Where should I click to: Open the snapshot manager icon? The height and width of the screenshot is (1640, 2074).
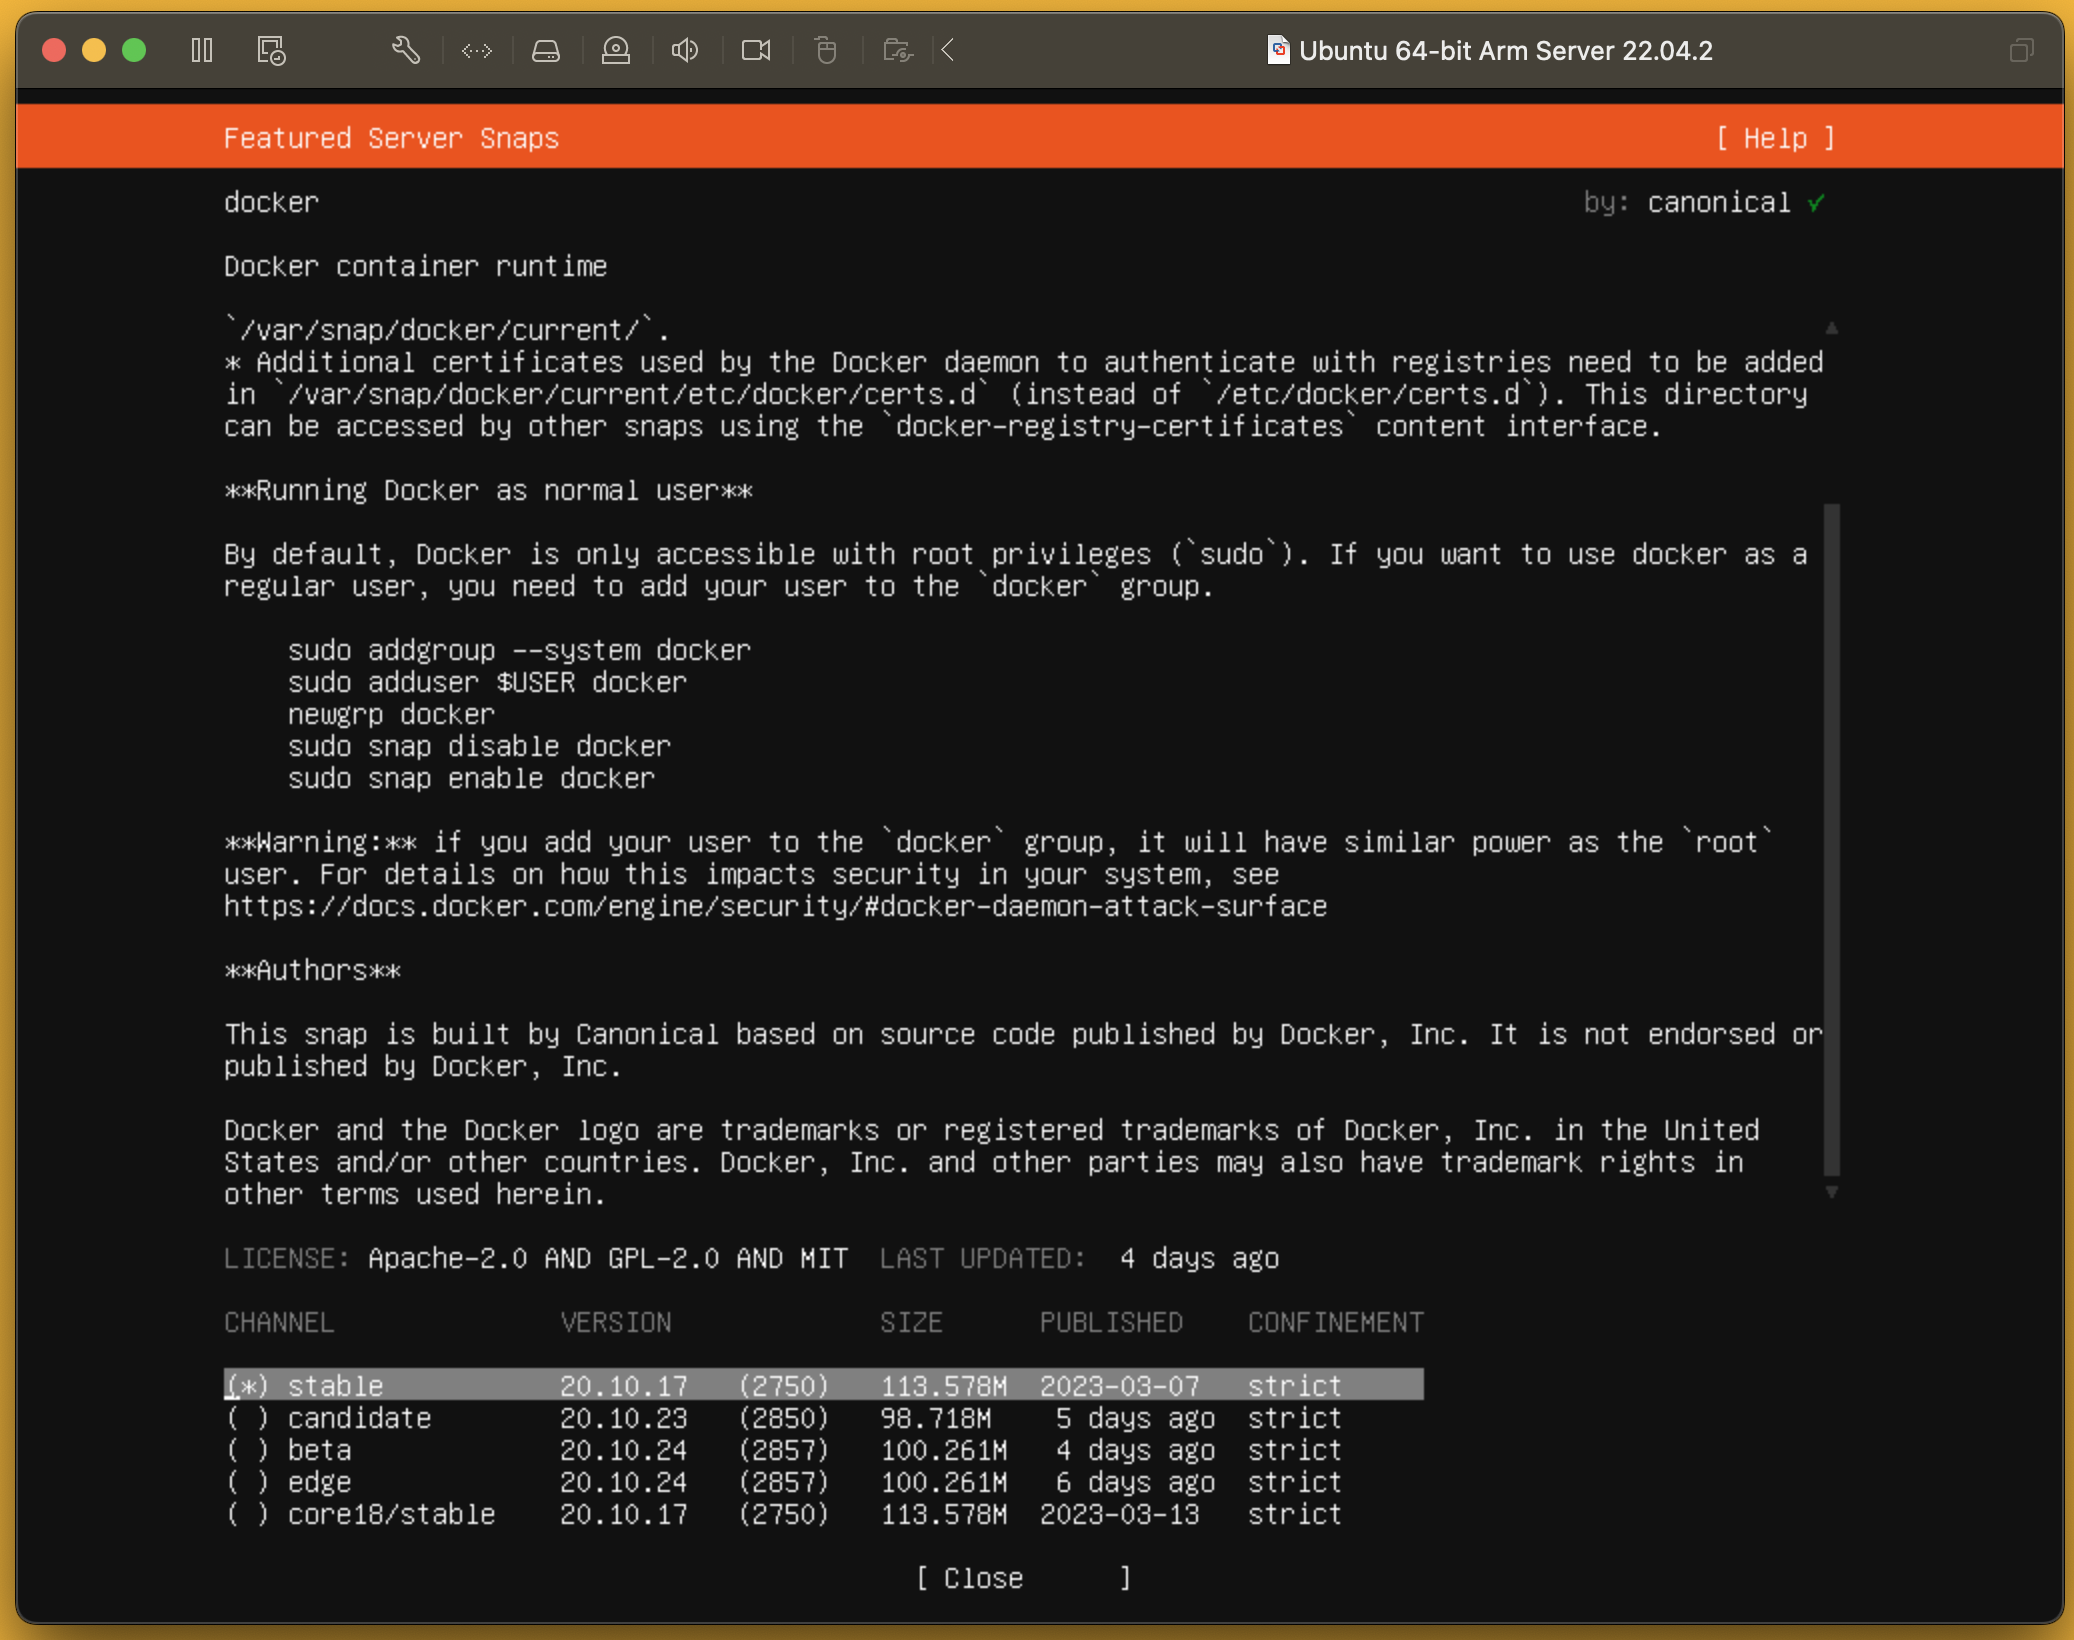[271, 50]
